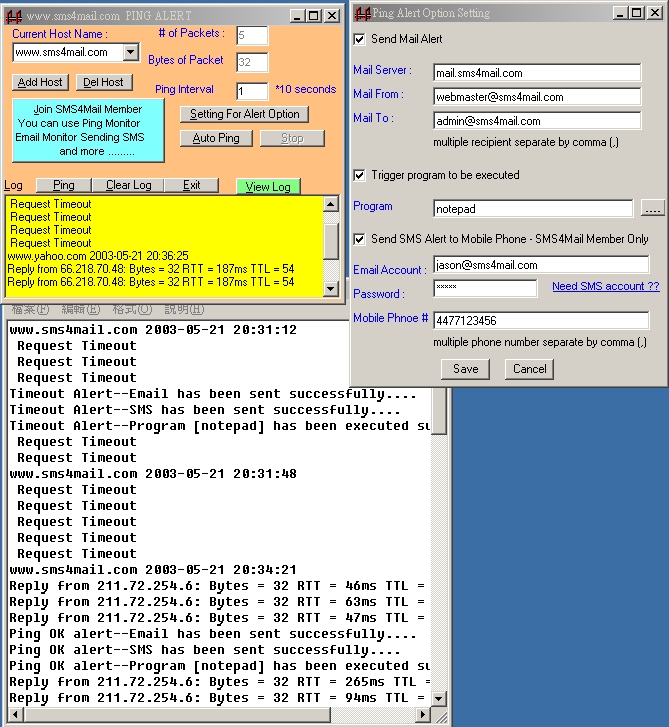The height and width of the screenshot is (727, 669).
Task: Click 'Ping OK alert--SMS has been sent' line
Action: [205, 650]
